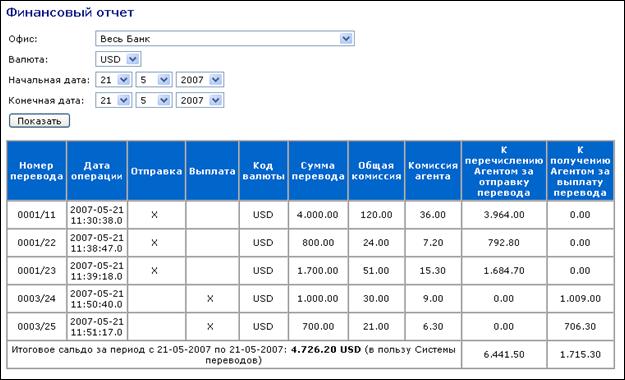Click the Общая комиссия column header
The image size is (625, 380).
376,171
